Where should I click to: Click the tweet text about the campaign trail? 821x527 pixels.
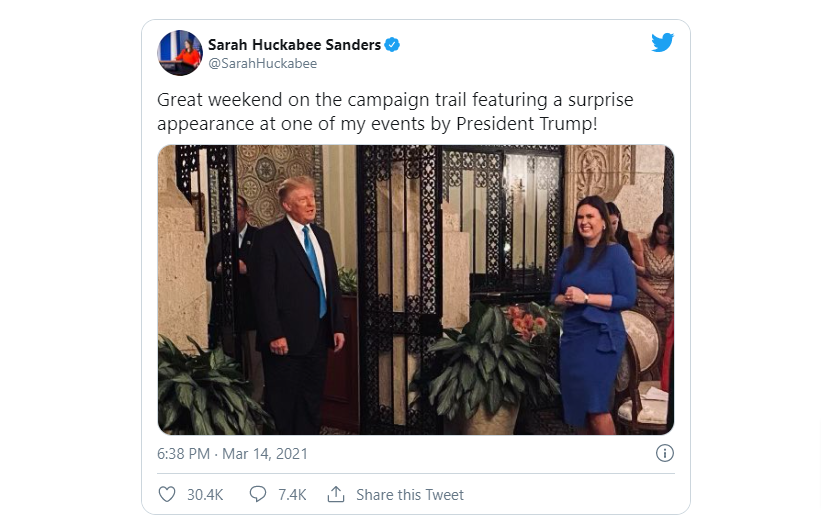[395, 112]
